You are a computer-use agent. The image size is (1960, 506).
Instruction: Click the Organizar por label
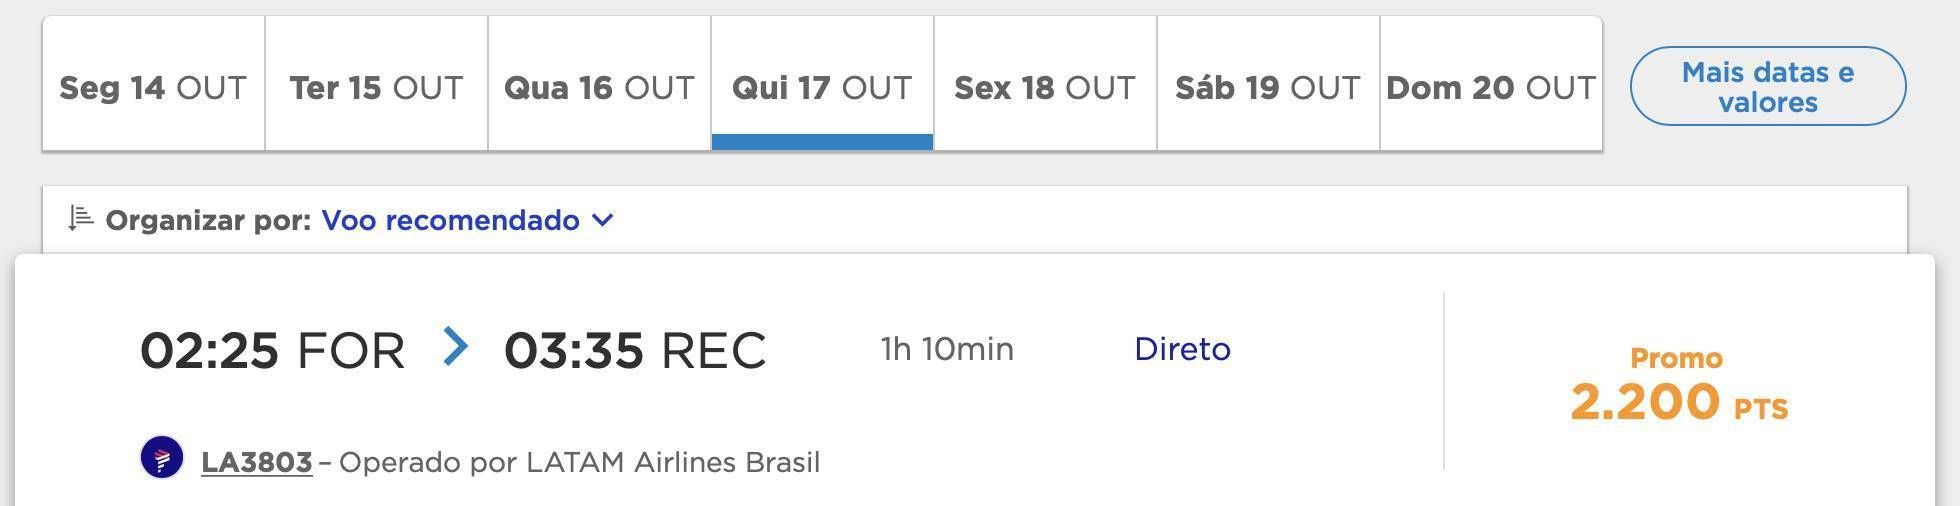pyautogui.click(x=209, y=220)
